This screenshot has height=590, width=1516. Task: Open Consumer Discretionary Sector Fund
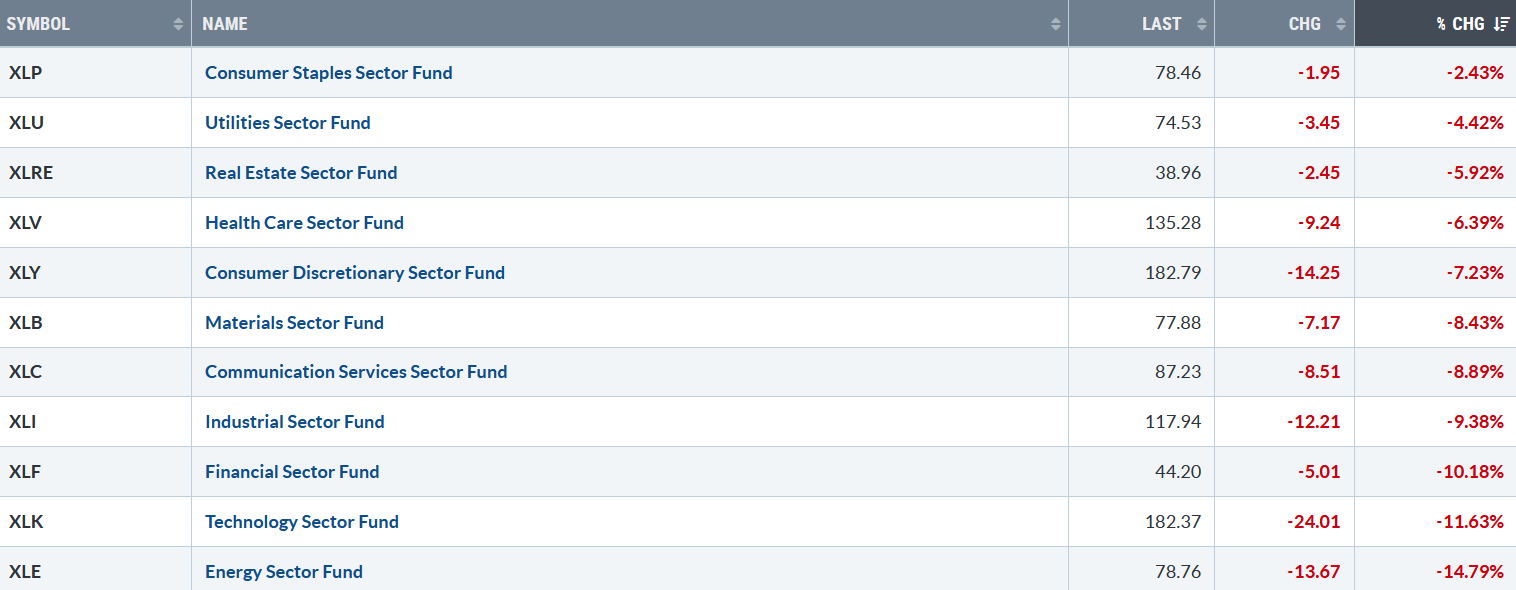click(355, 273)
